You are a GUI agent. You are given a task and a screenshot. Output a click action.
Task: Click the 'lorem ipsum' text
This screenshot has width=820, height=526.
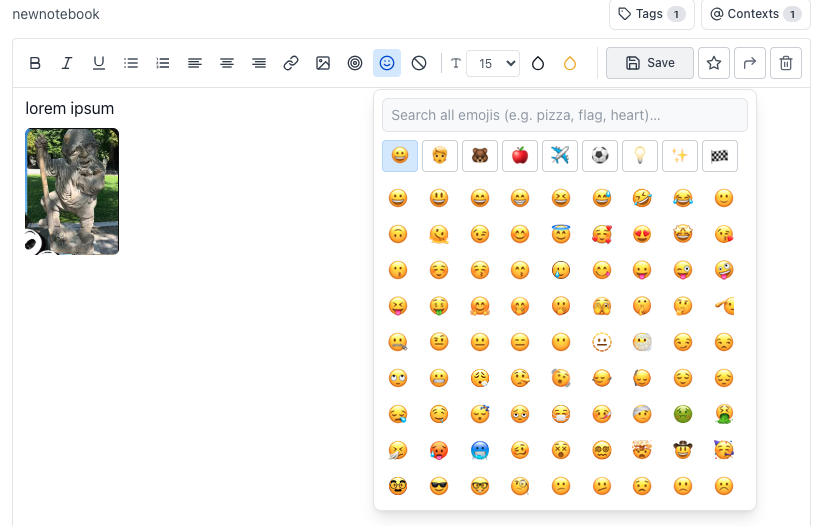point(70,108)
